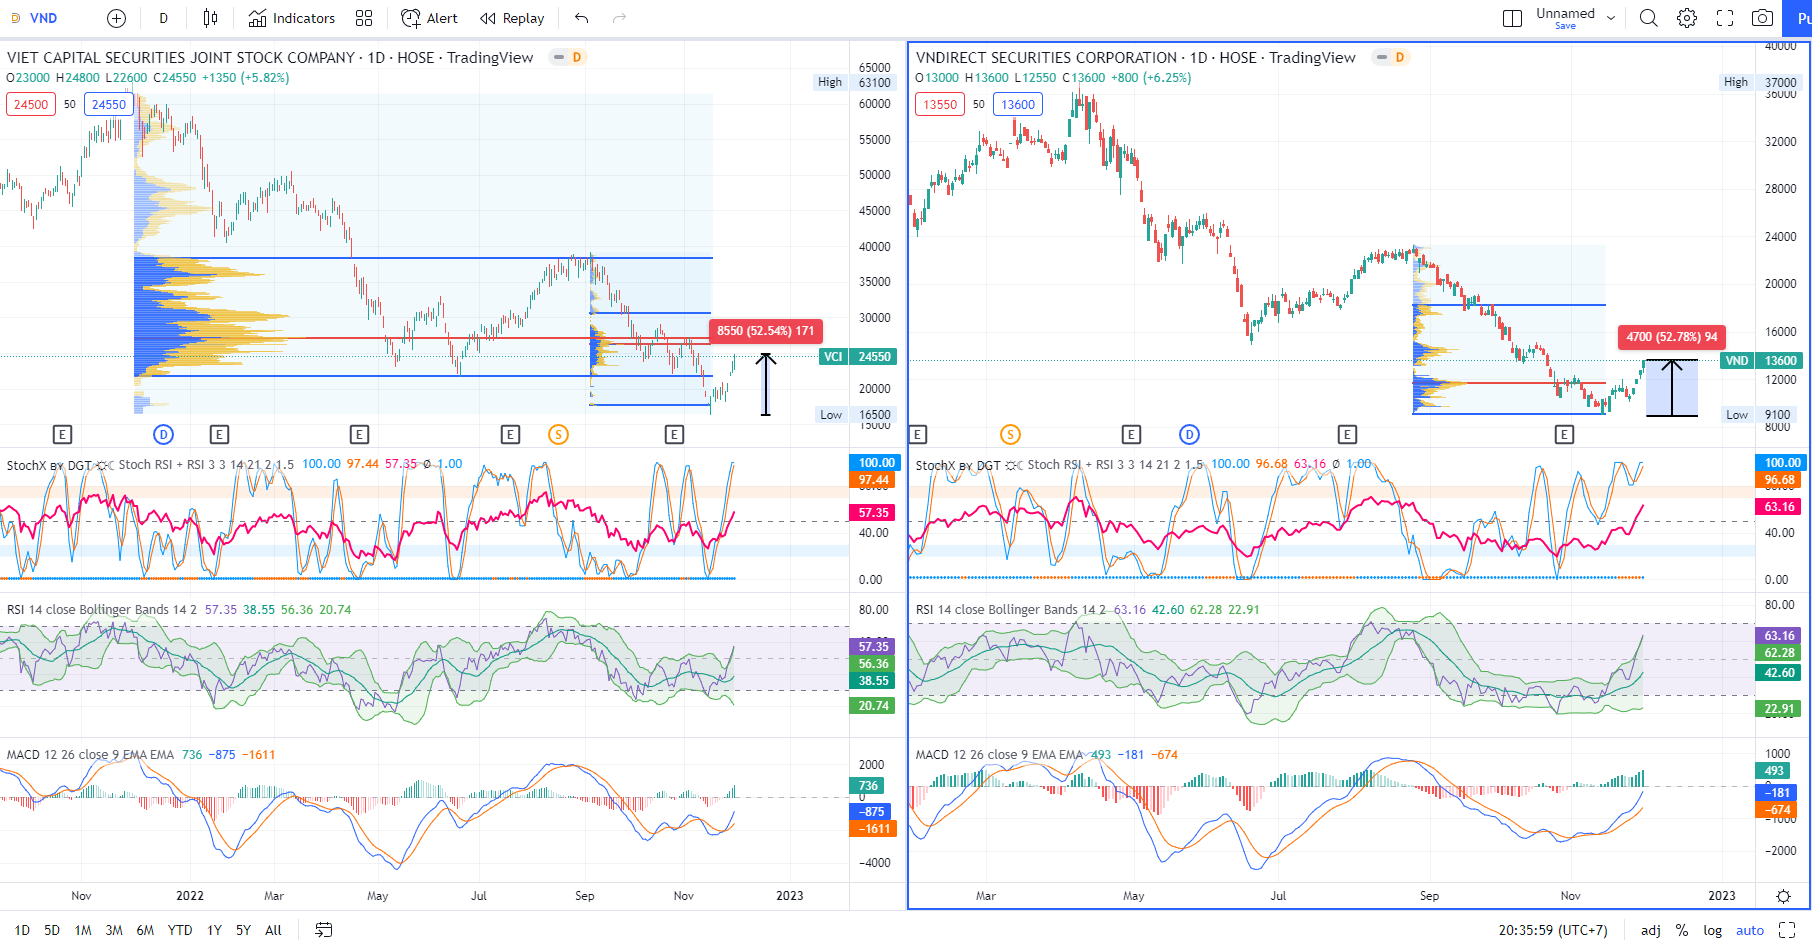Create a new Alert

click(x=429, y=18)
